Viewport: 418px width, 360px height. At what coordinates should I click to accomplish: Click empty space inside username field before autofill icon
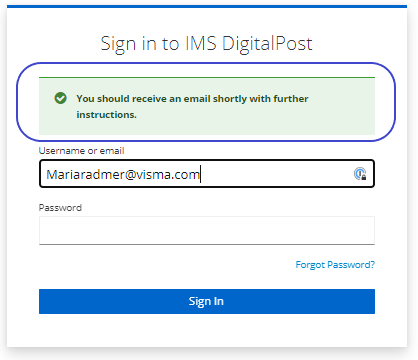point(277,174)
